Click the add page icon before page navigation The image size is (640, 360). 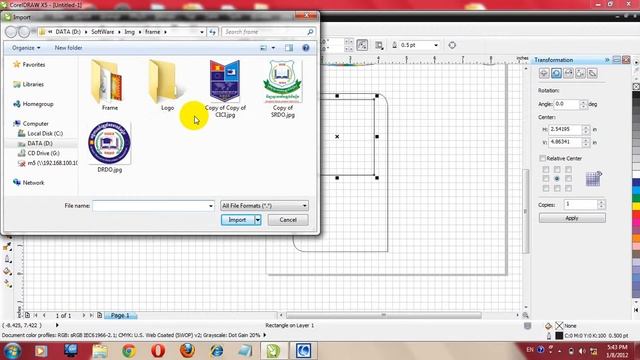[x=27, y=315]
